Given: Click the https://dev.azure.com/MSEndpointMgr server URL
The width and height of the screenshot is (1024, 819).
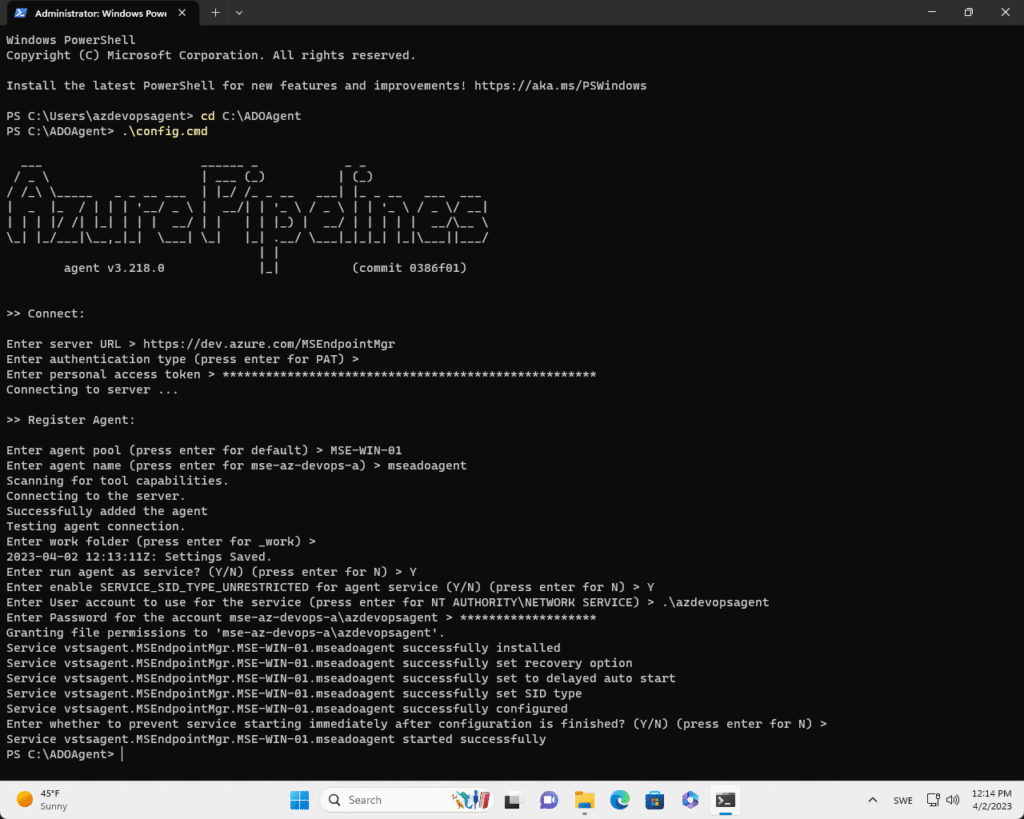Looking at the screenshot, I should point(269,344).
